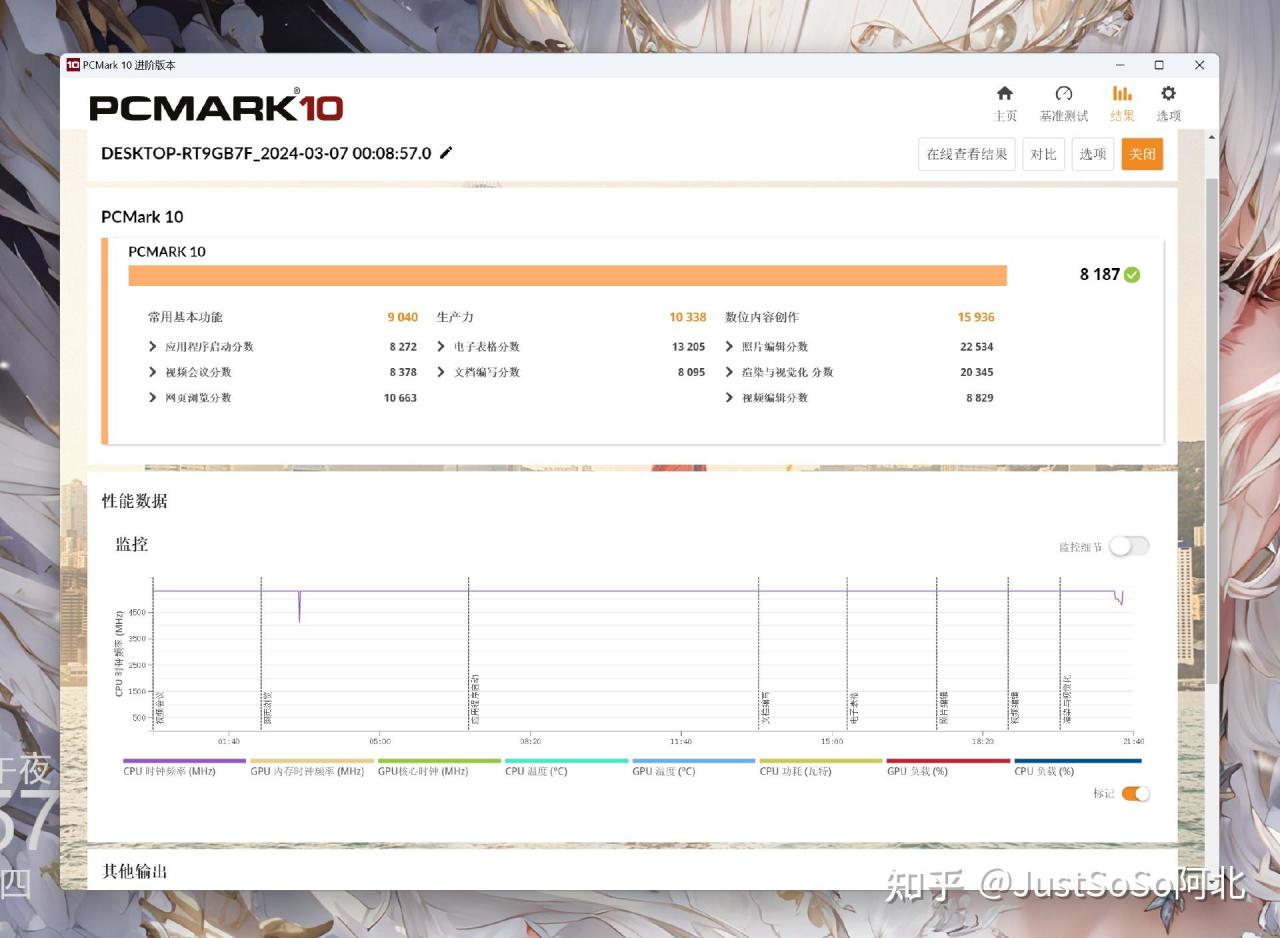Click the result name DESKTOP-RT9GB7F_2024-03-07 00:08:57.0

point(266,153)
